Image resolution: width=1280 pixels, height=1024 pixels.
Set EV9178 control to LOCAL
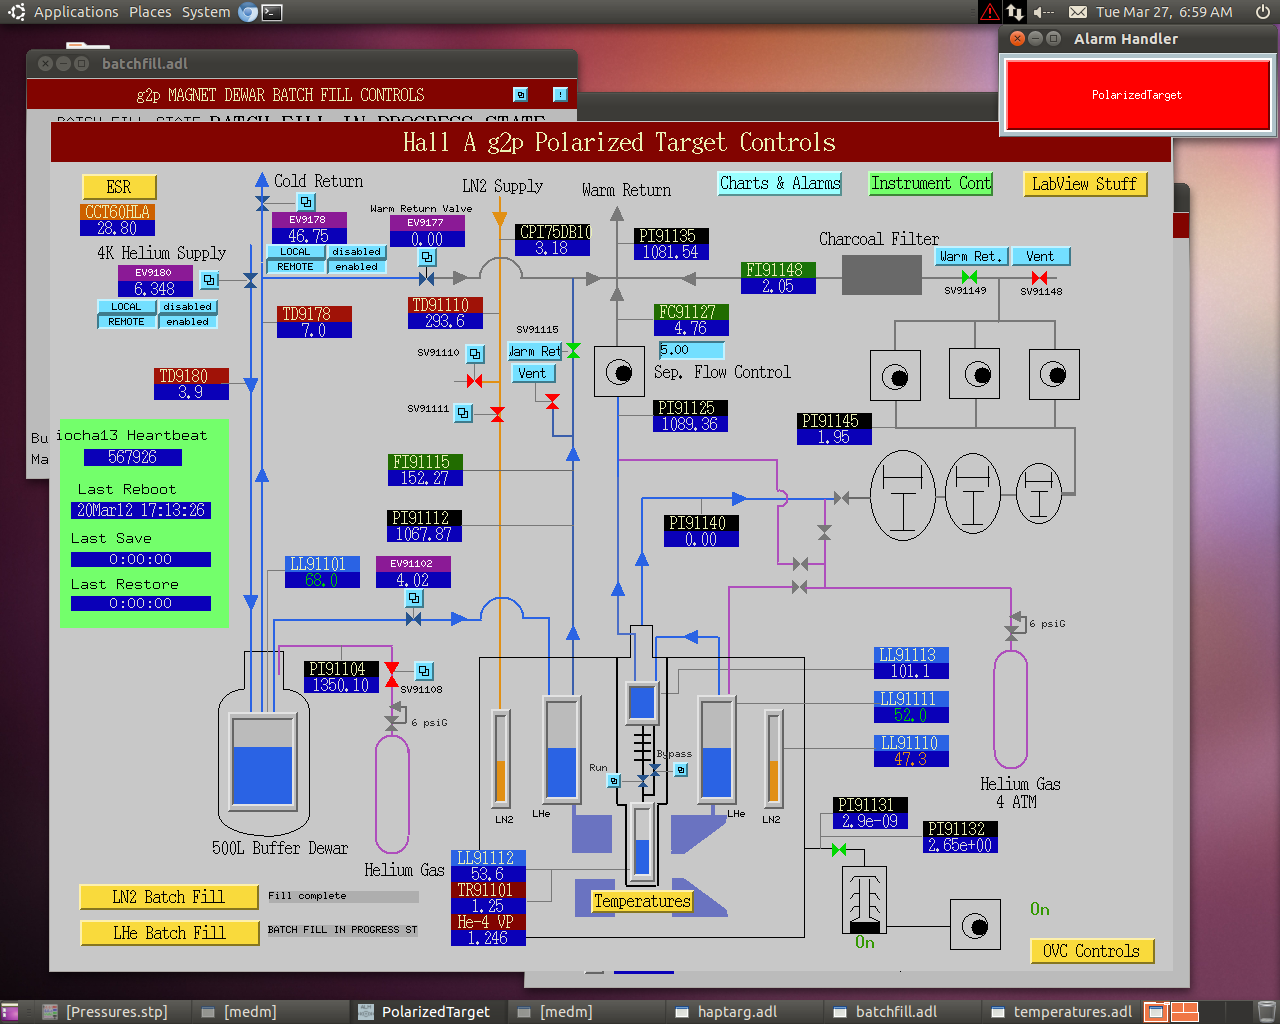point(296,252)
